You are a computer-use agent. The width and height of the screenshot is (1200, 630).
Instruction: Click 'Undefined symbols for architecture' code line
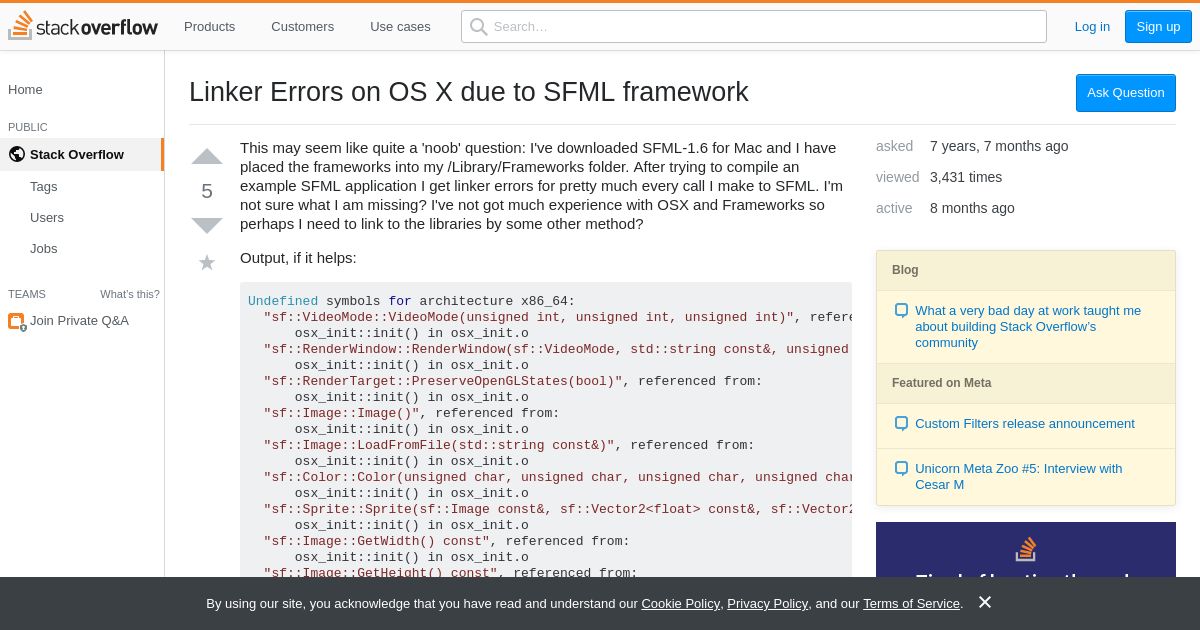pyautogui.click(x=412, y=301)
